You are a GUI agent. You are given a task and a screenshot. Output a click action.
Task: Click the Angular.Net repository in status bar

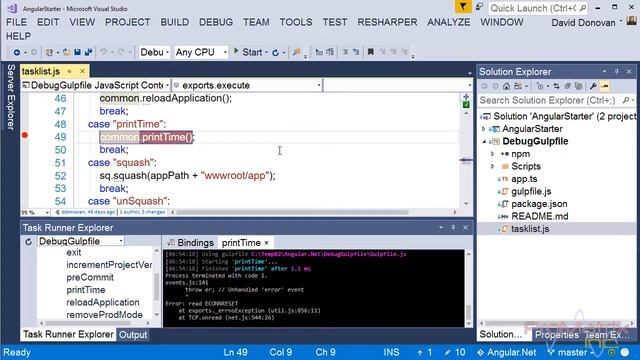pyautogui.click(x=507, y=352)
